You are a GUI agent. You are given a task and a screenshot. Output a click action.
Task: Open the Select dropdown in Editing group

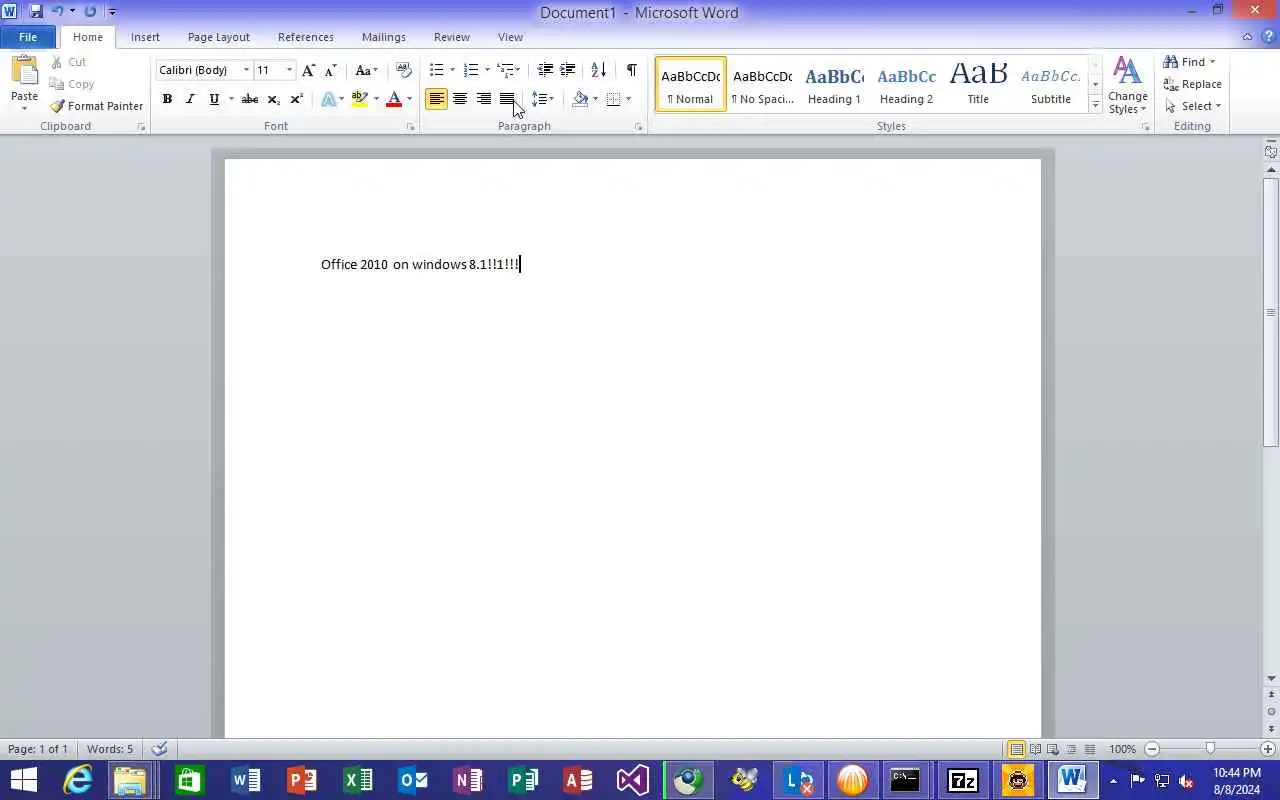point(1193,106)
